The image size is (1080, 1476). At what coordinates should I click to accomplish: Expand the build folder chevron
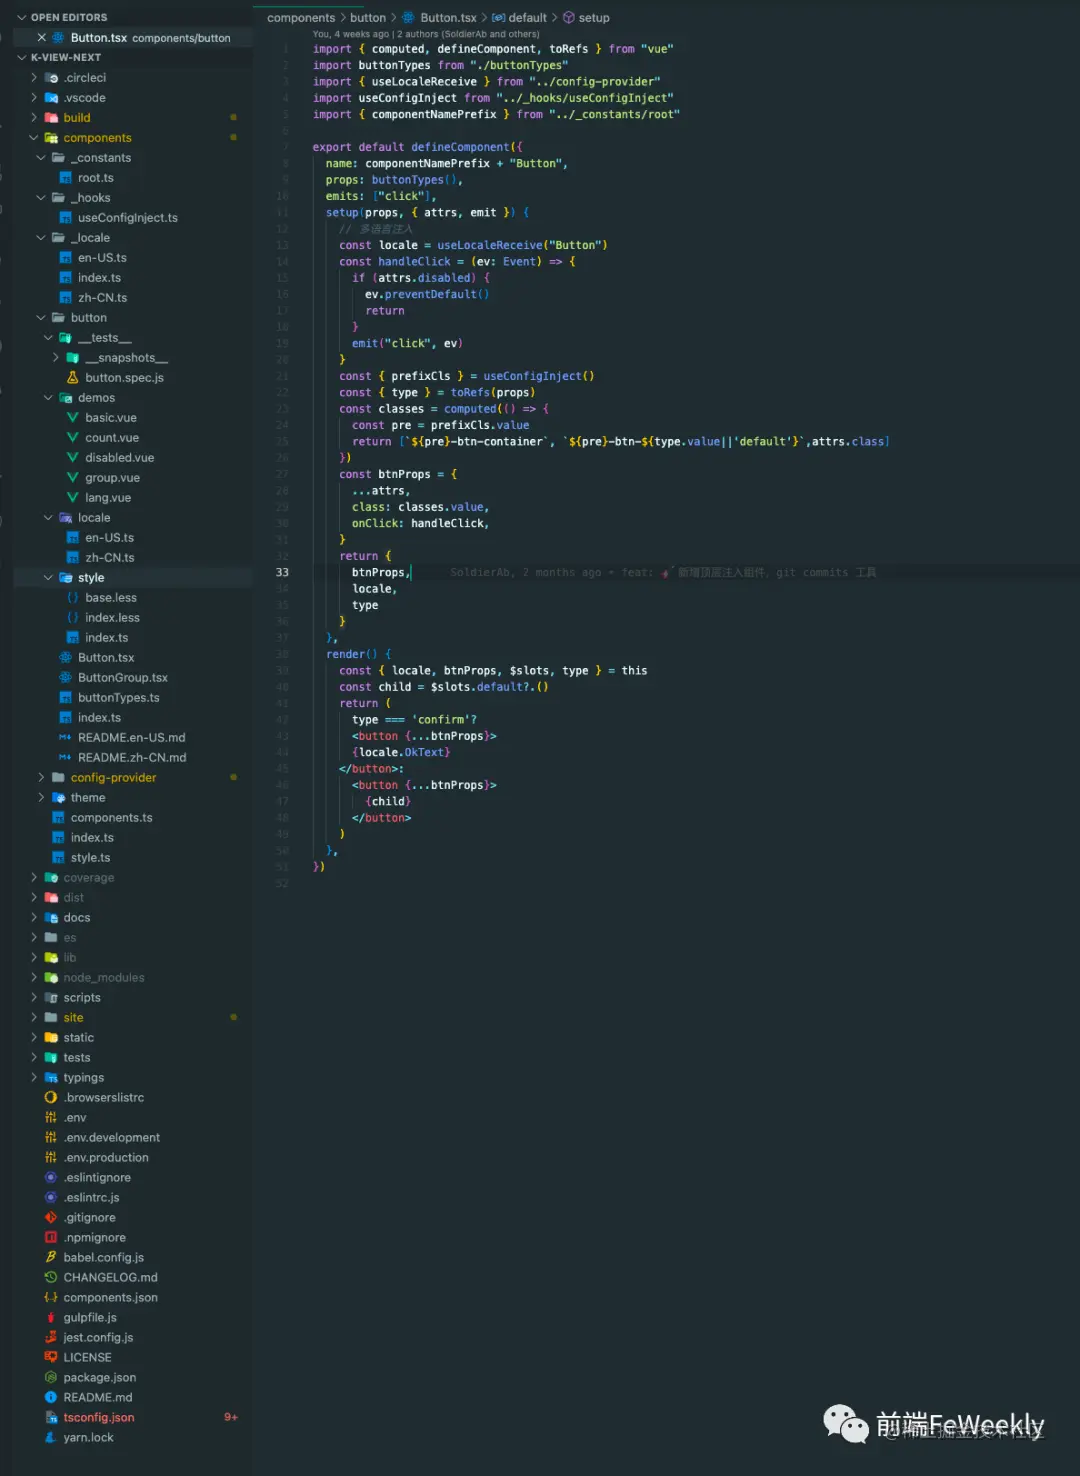pyautogui.click(x=34, y=117)
